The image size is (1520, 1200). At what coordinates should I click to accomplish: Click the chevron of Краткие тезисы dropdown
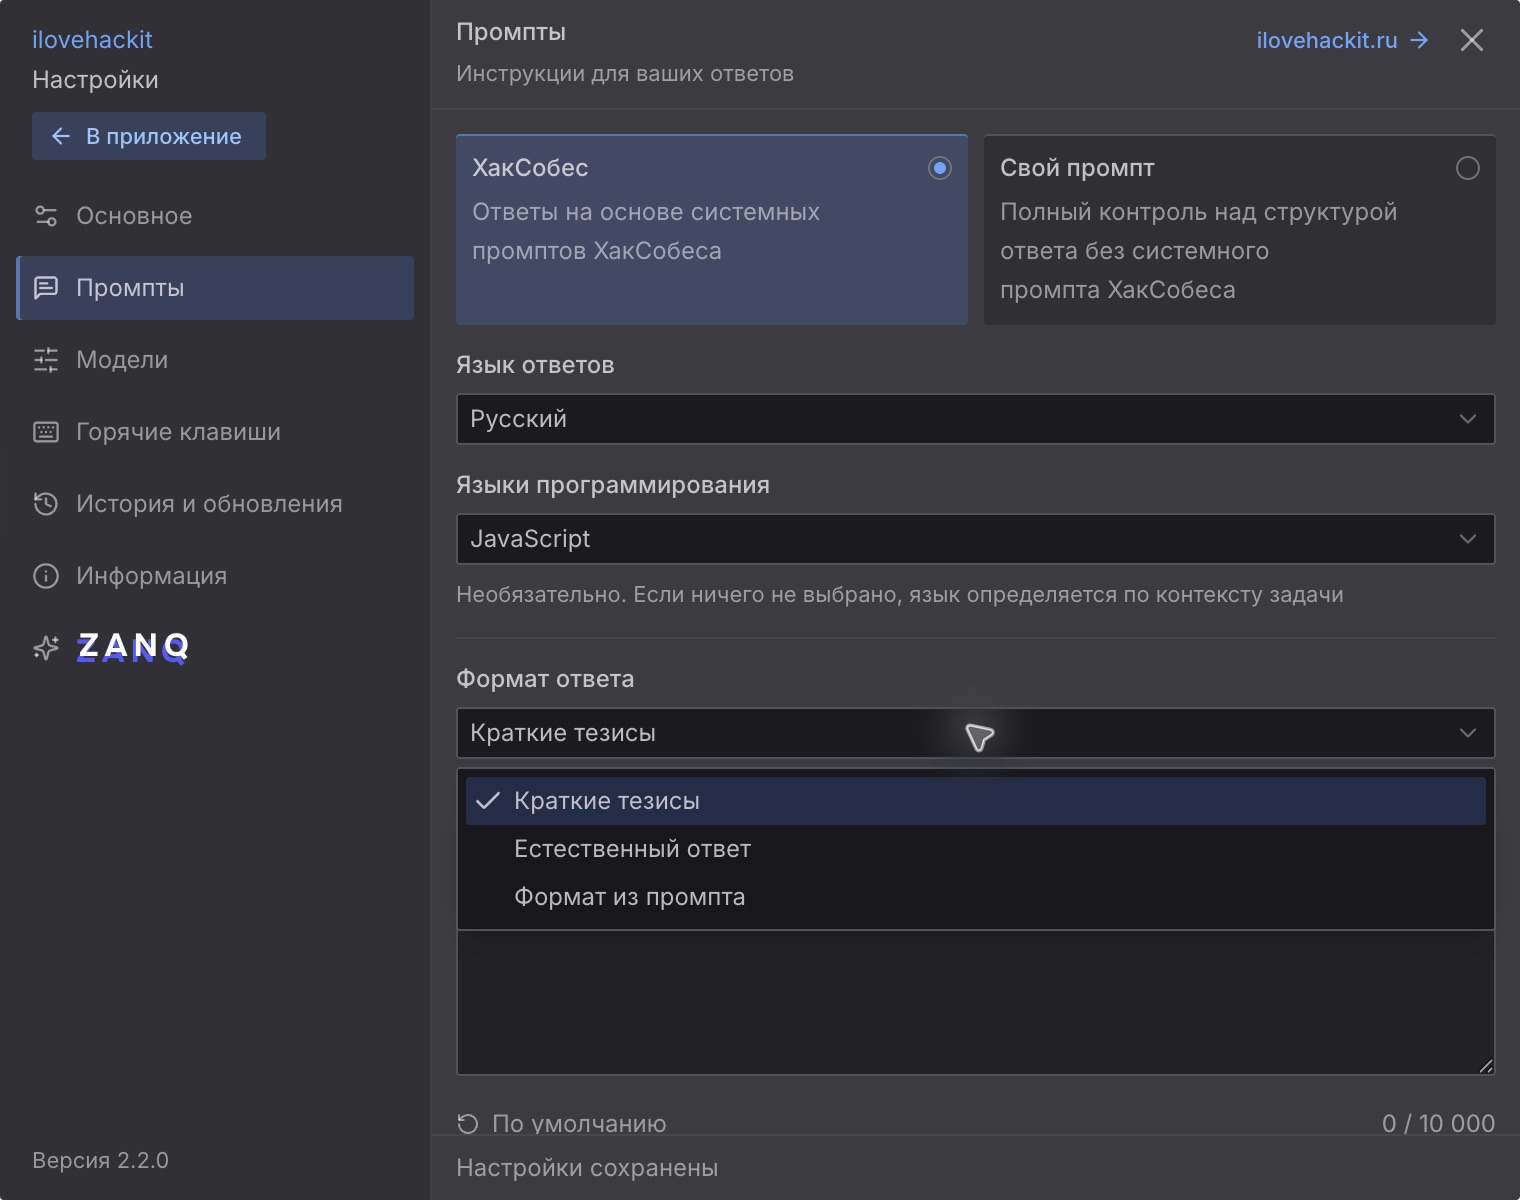click(x=1467, y=733)
